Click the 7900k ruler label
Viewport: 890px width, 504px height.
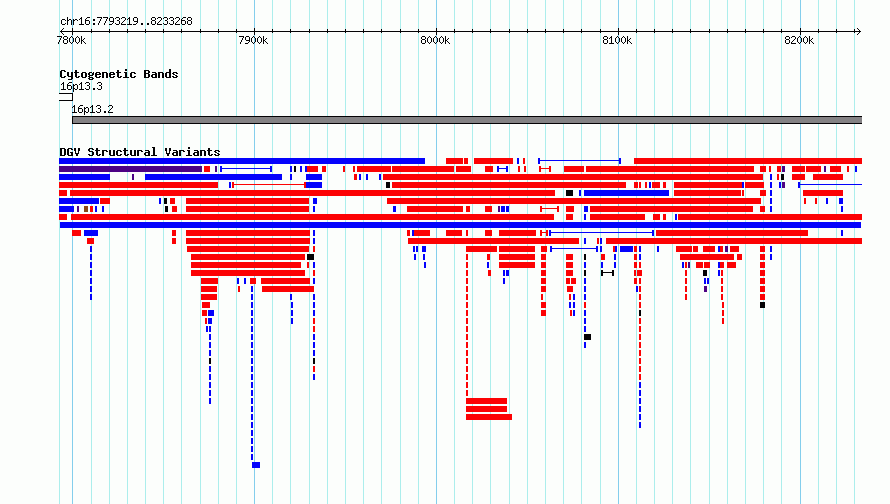[x=253, y=40]
